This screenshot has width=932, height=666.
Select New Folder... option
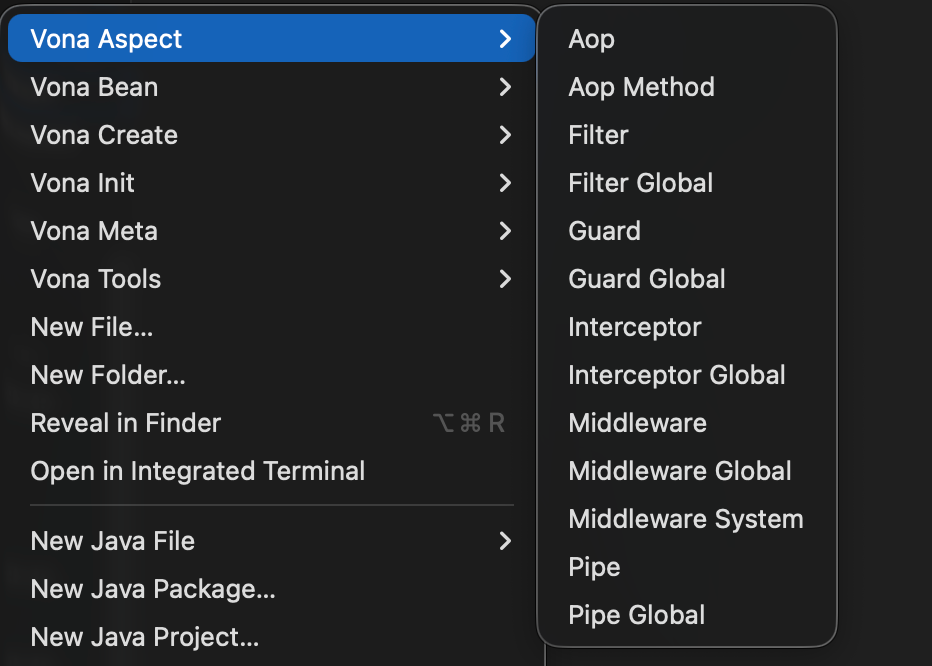[108, 375]
